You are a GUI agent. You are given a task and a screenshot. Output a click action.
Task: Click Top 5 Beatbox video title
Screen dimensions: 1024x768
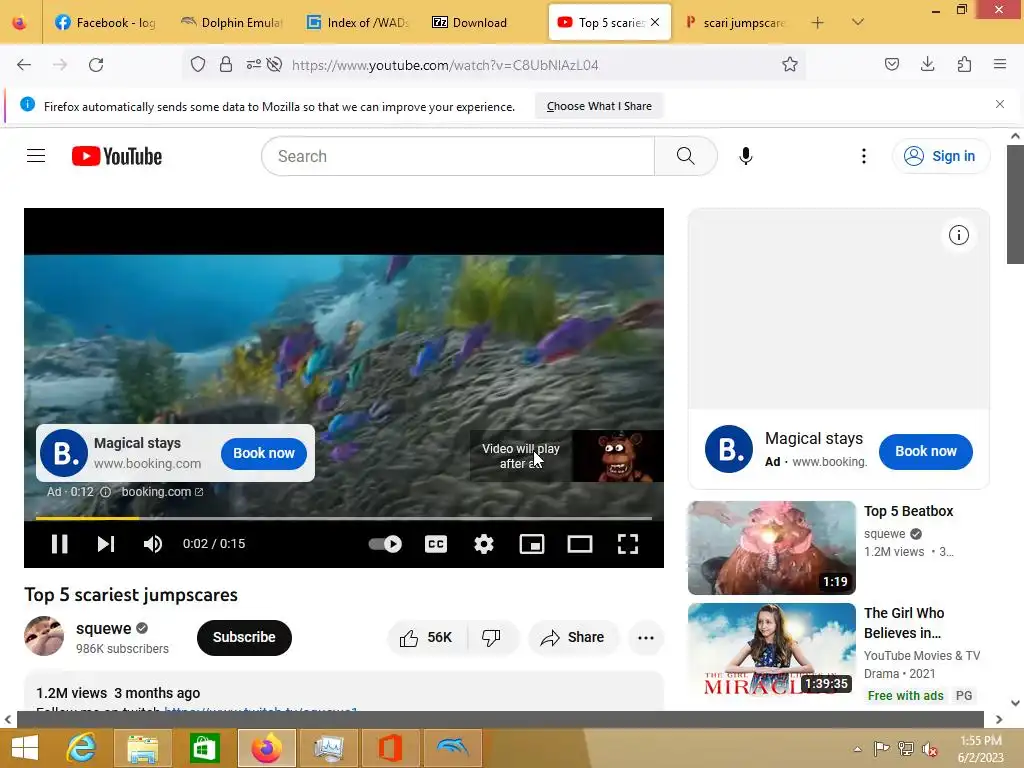pos(908,511)
